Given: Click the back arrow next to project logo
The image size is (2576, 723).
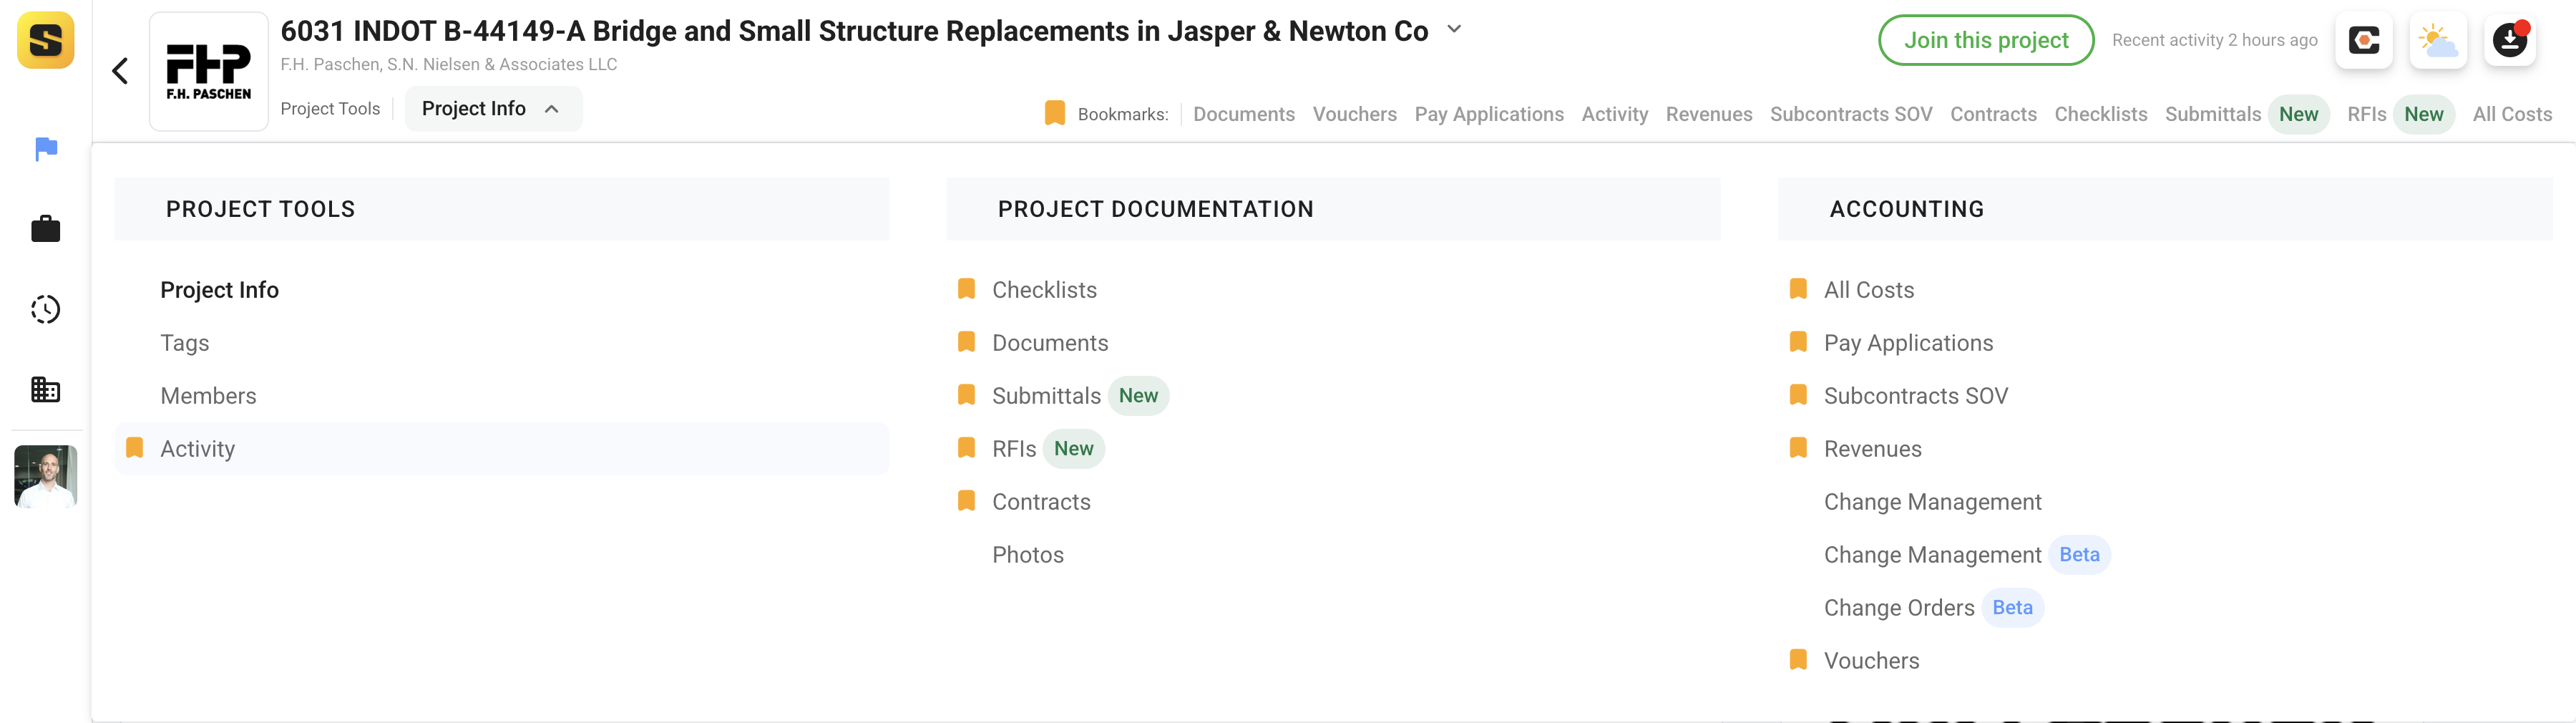Looking at the screenshot, I should (119, 70).
